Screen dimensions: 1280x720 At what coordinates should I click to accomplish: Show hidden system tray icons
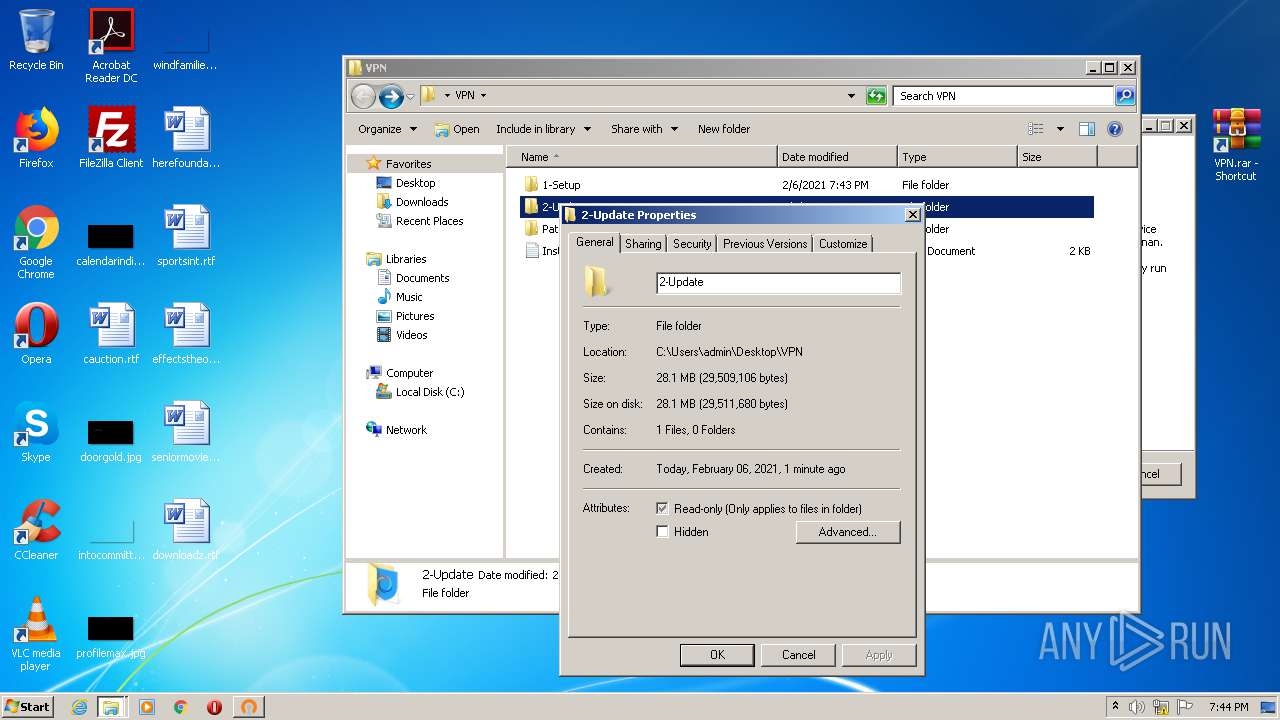(1115, 707)
